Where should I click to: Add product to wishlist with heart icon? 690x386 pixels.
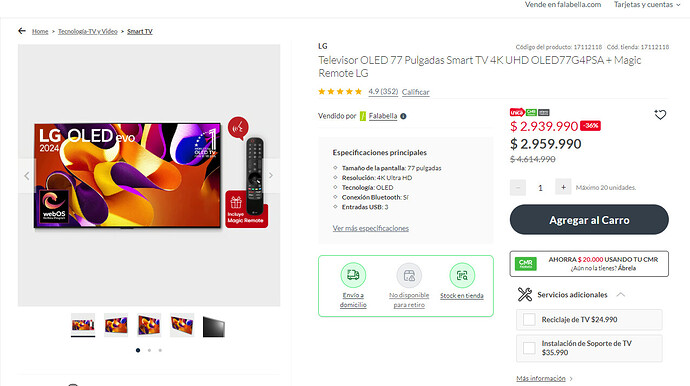pyautogui.click(x=660, y=115)
